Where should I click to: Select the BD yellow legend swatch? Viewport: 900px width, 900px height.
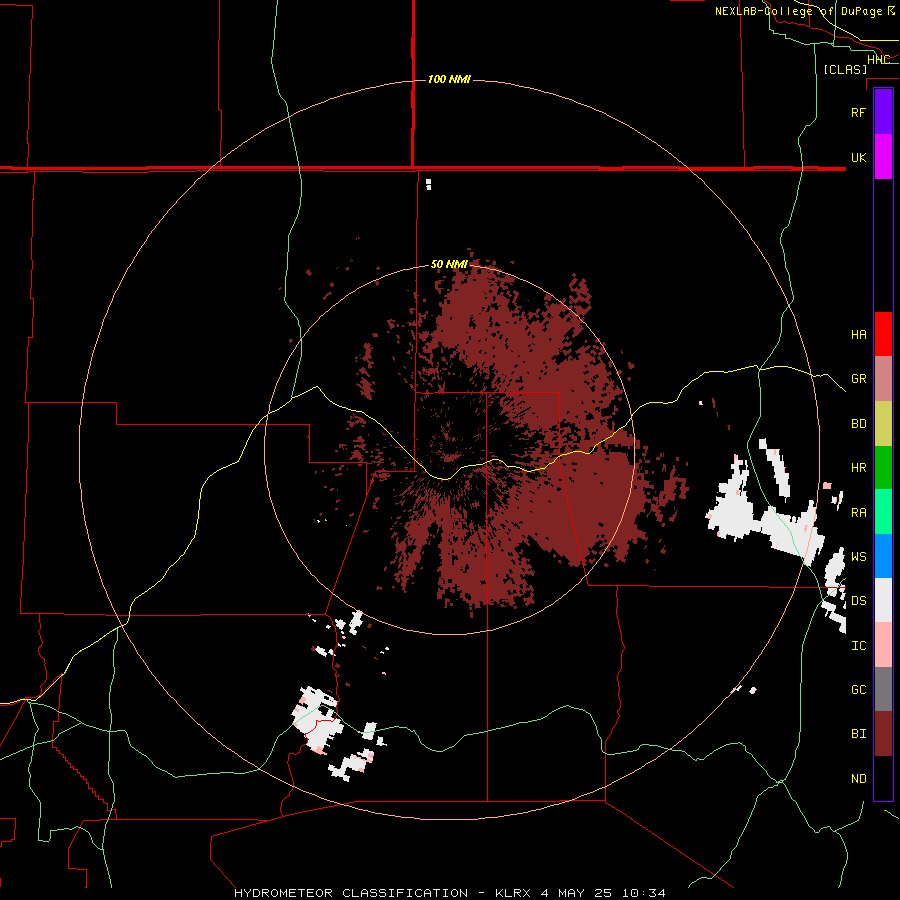coord(883,423)
